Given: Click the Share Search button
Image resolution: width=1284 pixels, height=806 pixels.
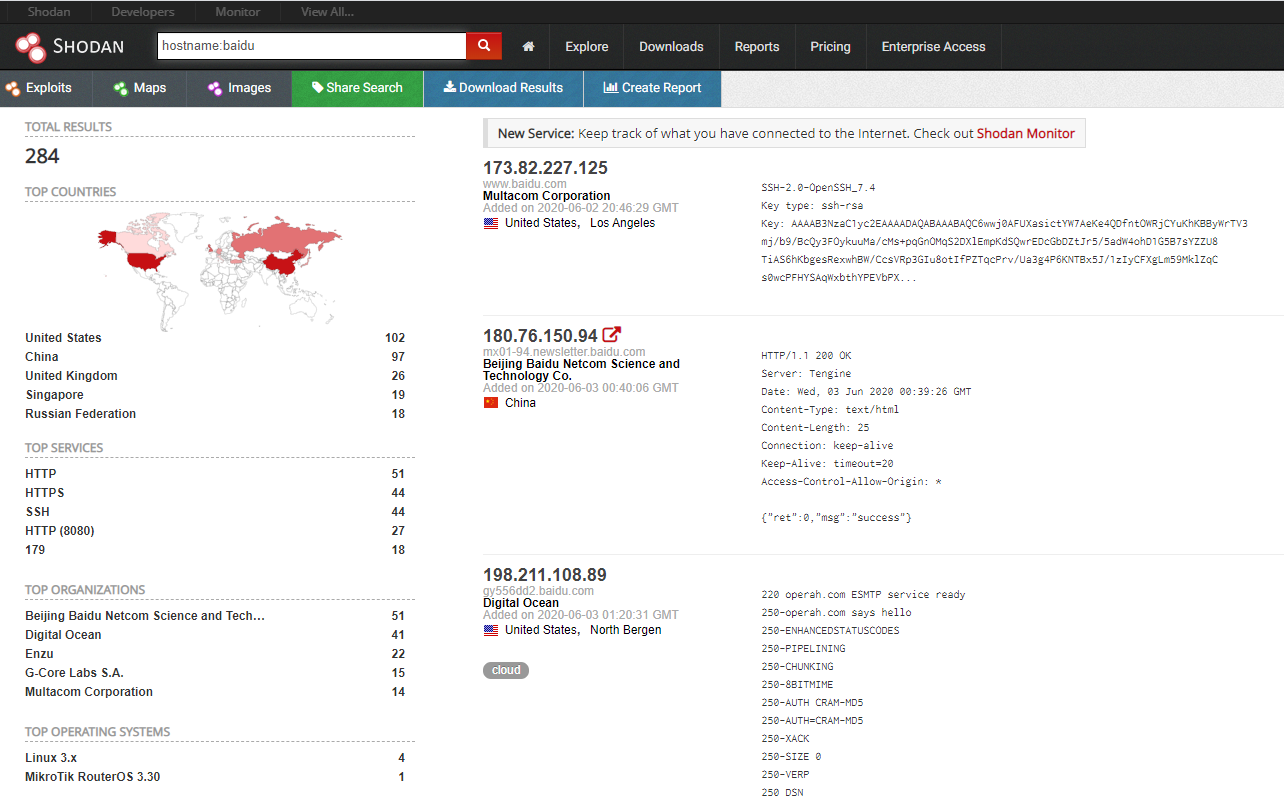Looking at the screenshot, I should click(x=357, y=88).
